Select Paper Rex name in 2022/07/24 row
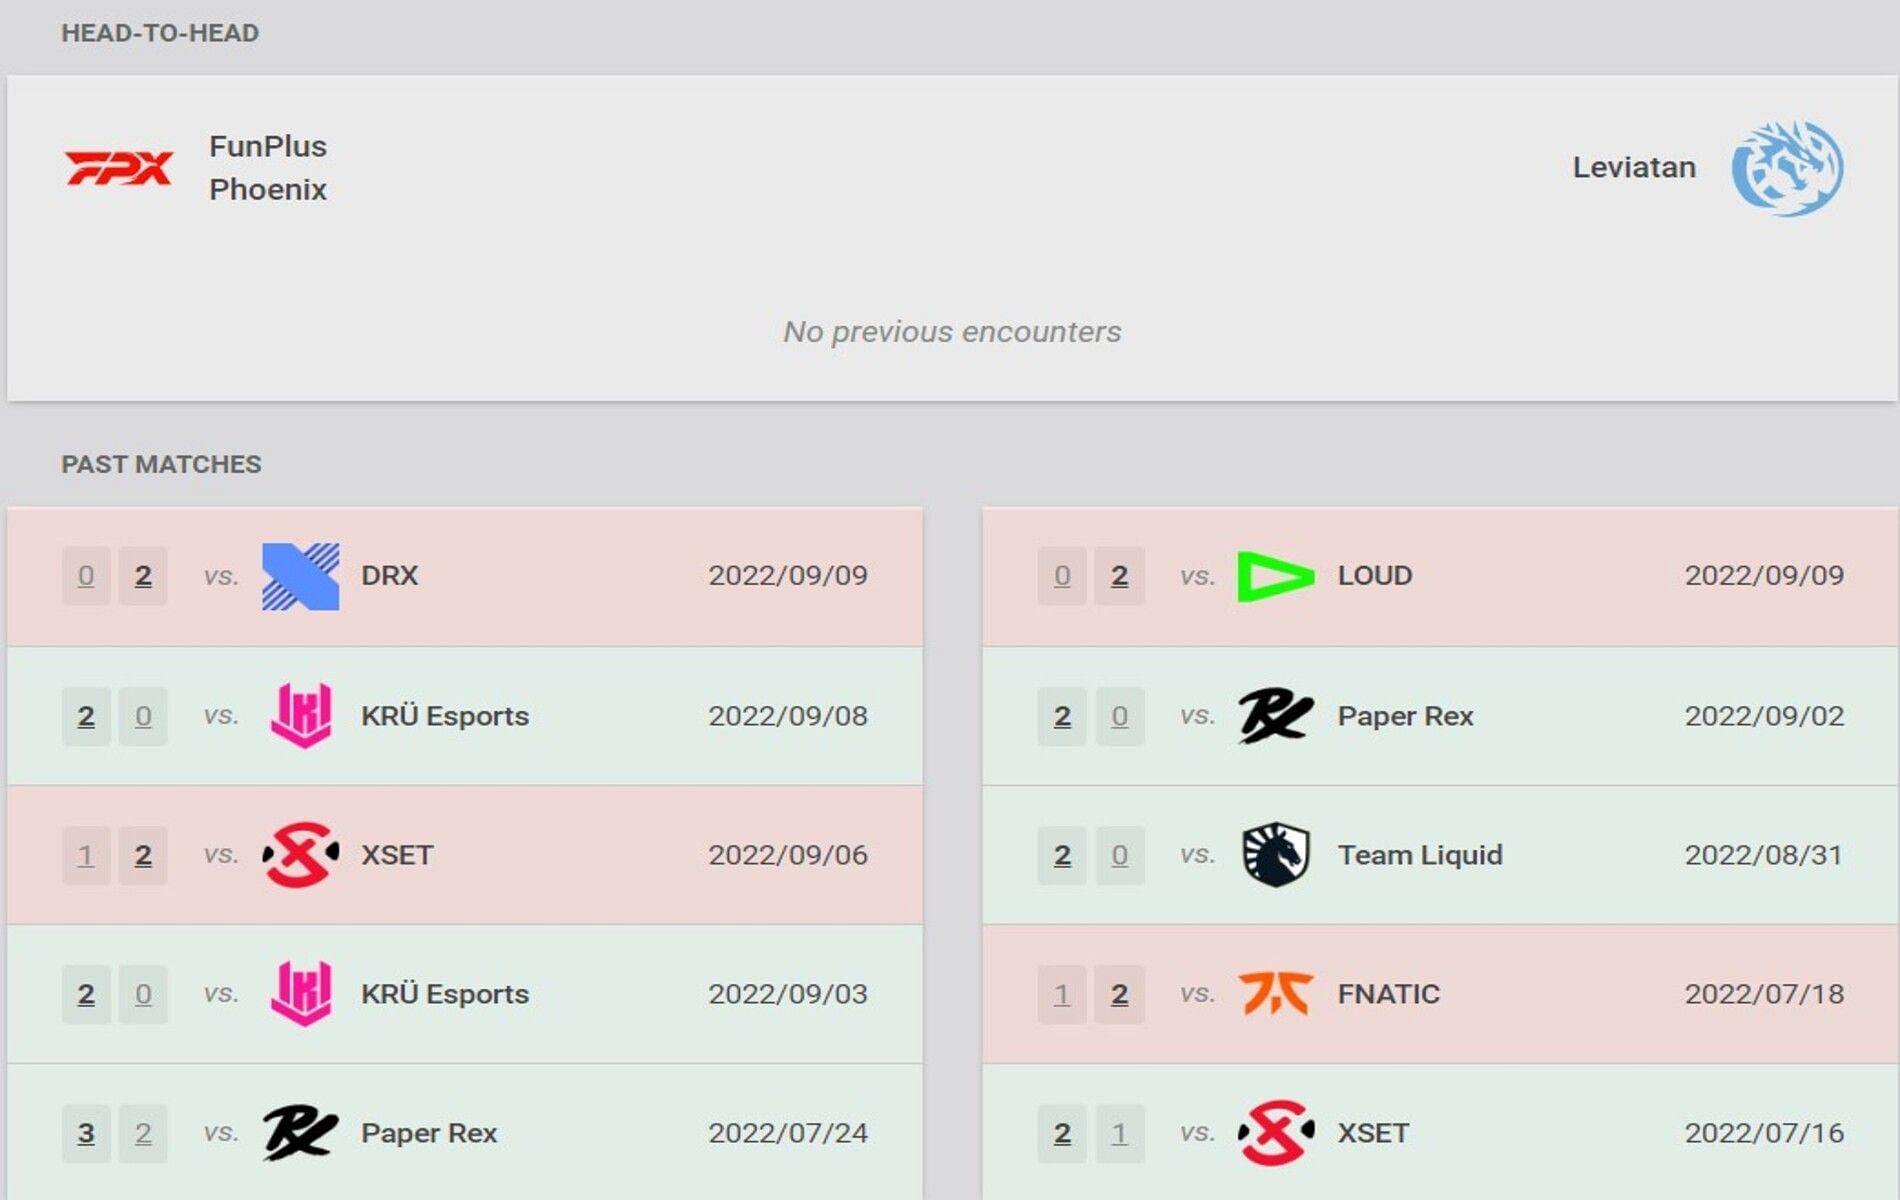 pyautogui.click(x=429, y=1133)
